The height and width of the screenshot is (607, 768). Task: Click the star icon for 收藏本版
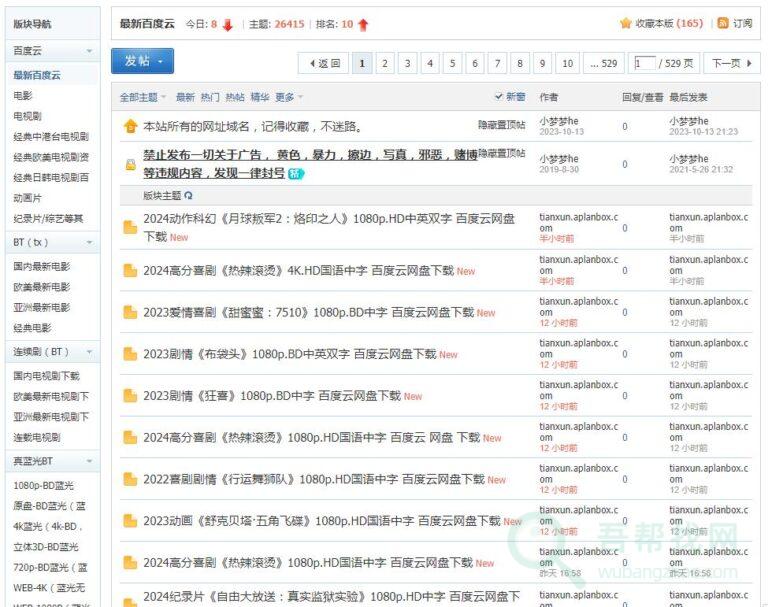point(625,23)
